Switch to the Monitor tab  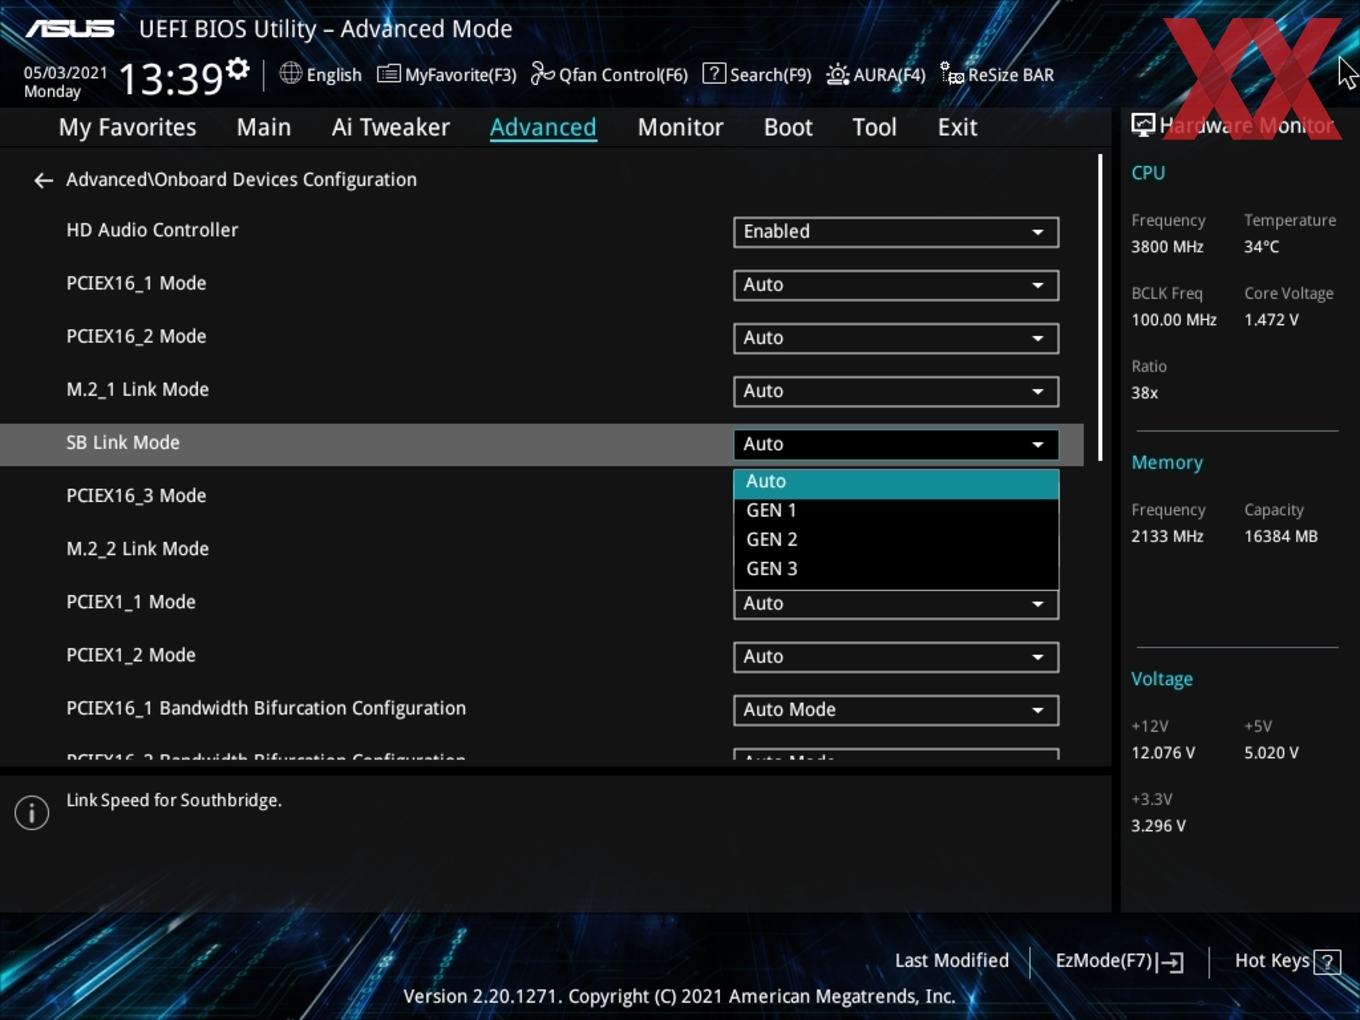tap(680, 127)
